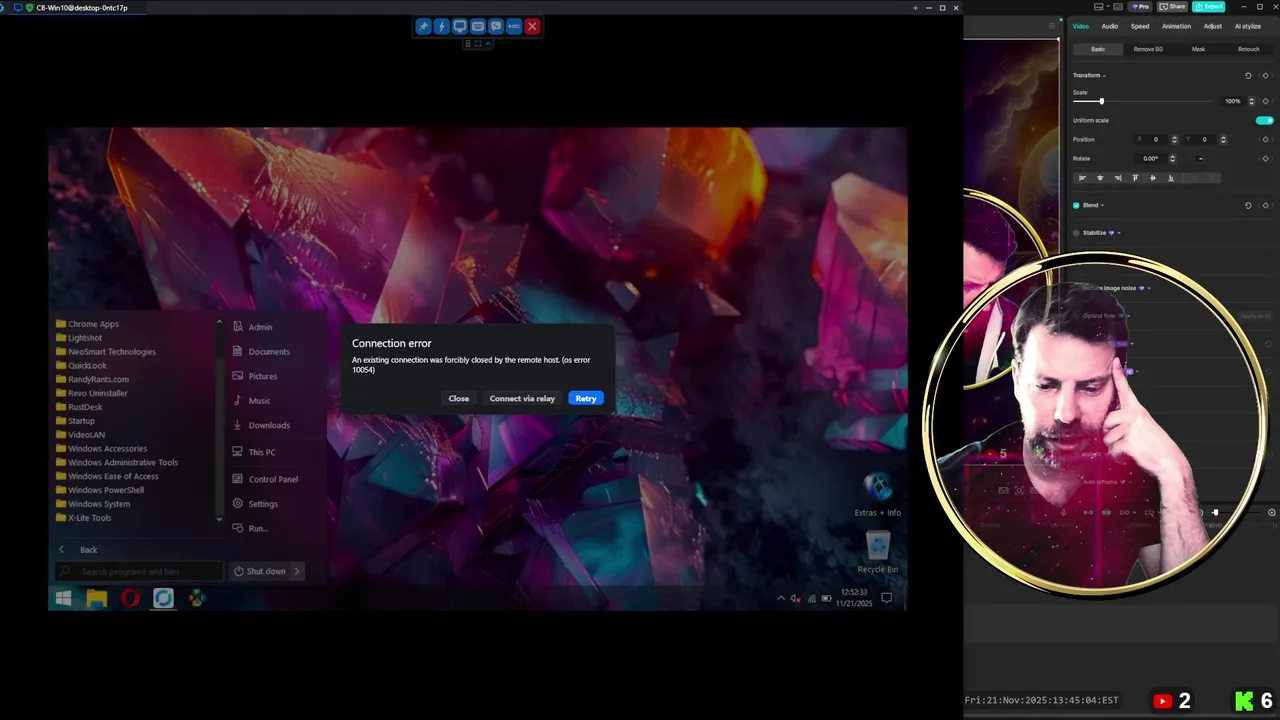Click the Pro button
Image resolution: width=1280 pixels, height=720 pixels.
point(1138,7)
